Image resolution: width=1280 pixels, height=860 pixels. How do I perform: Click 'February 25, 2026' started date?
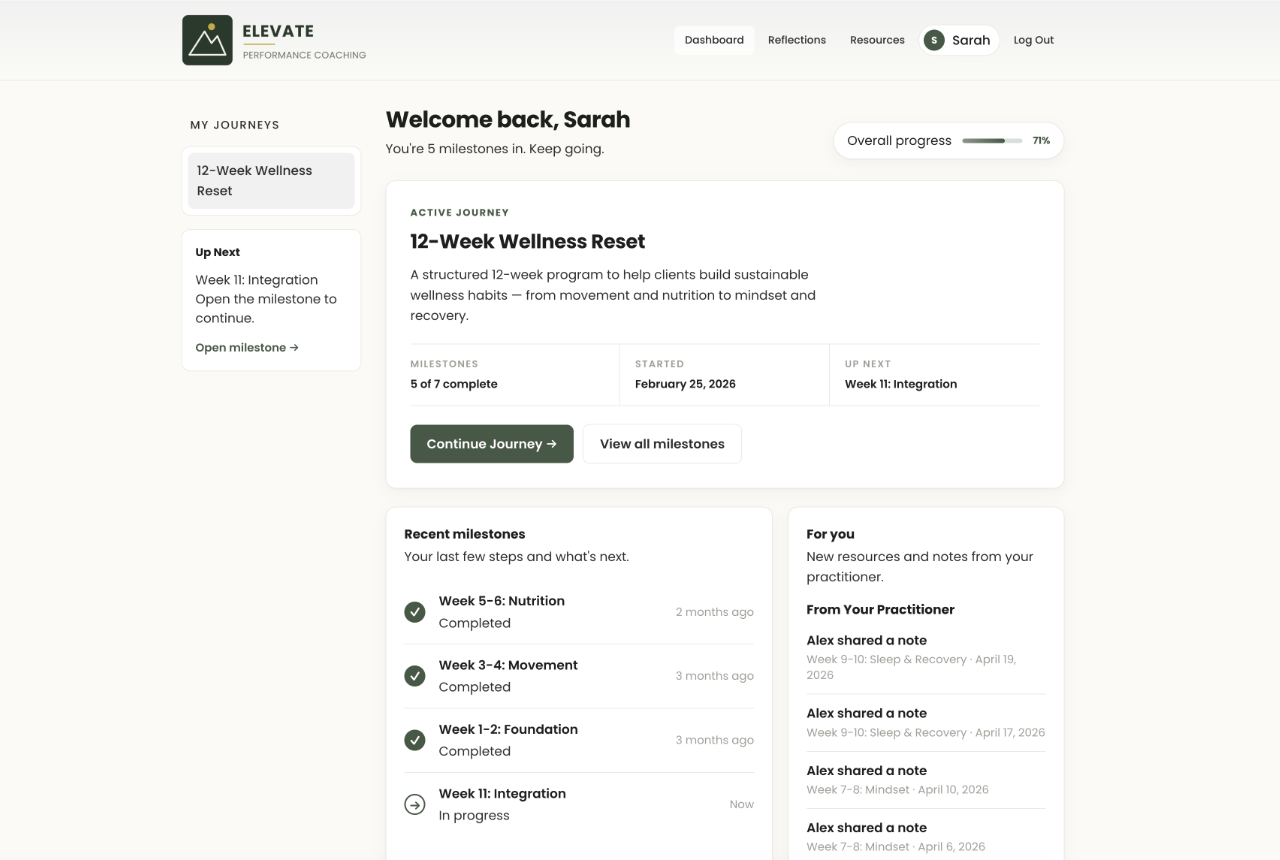click(x=685, y=384)
